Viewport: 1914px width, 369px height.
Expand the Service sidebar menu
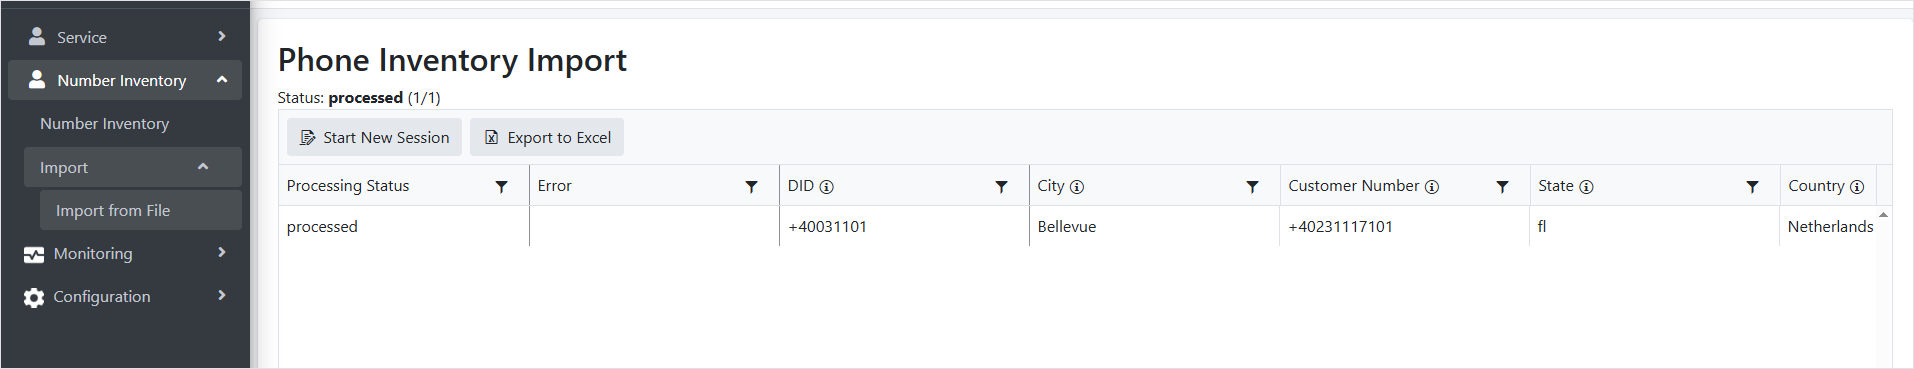click(x=125, y=37)
